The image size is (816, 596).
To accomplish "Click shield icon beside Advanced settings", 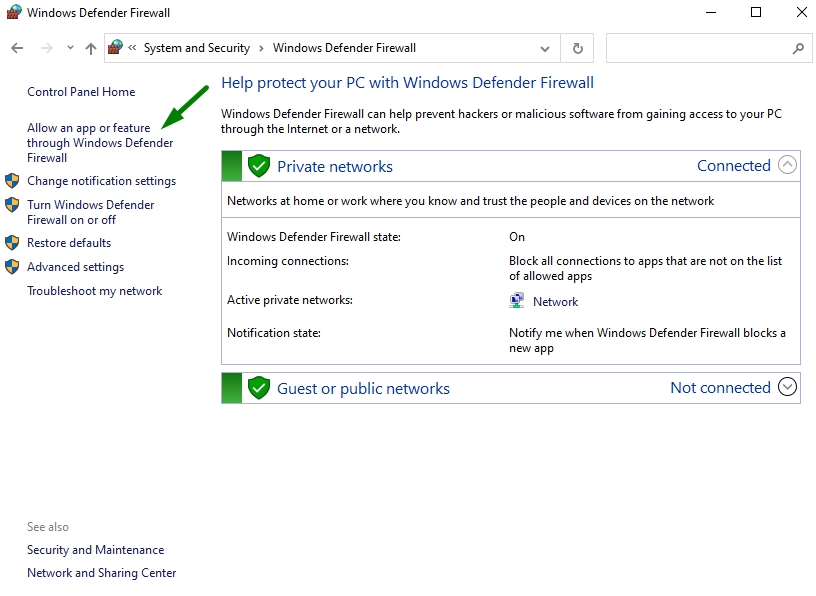I will click(x=12, y=267).
